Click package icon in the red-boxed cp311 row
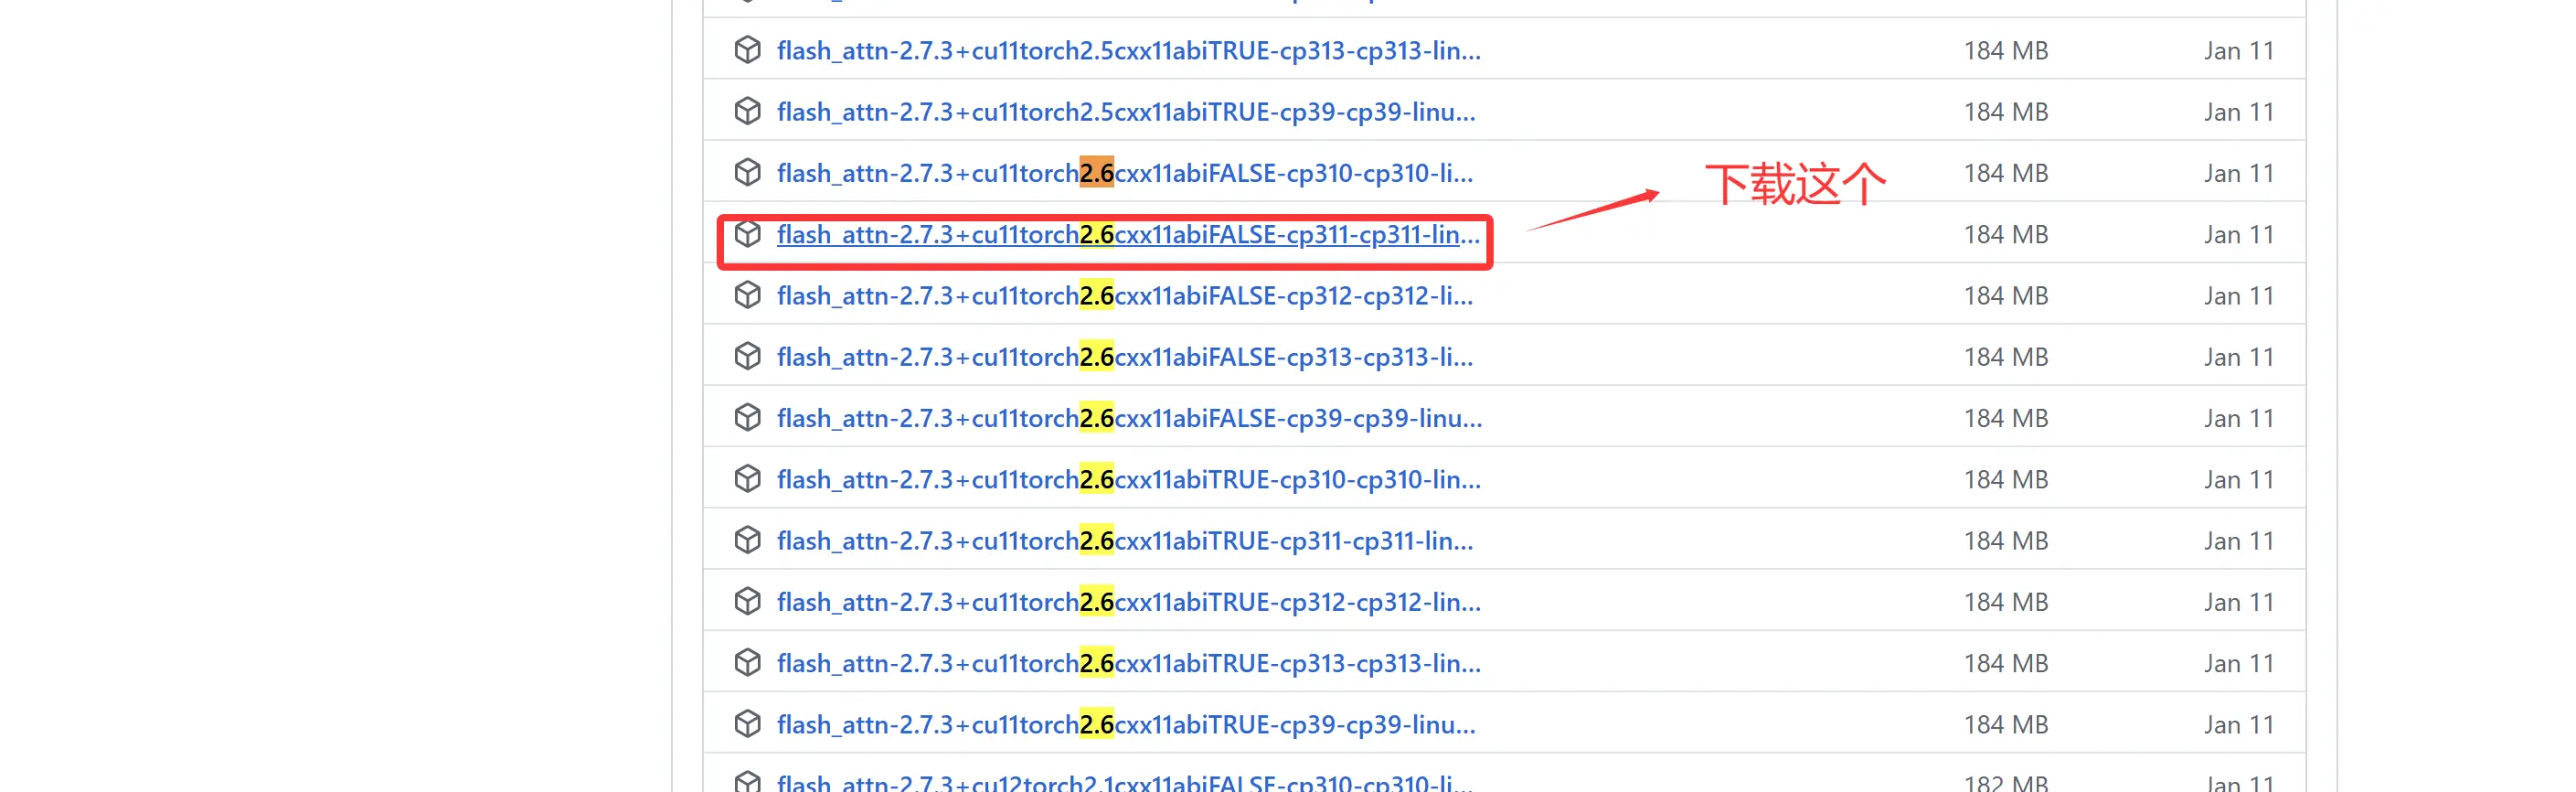2576x792 pixels. coord(747,234)
